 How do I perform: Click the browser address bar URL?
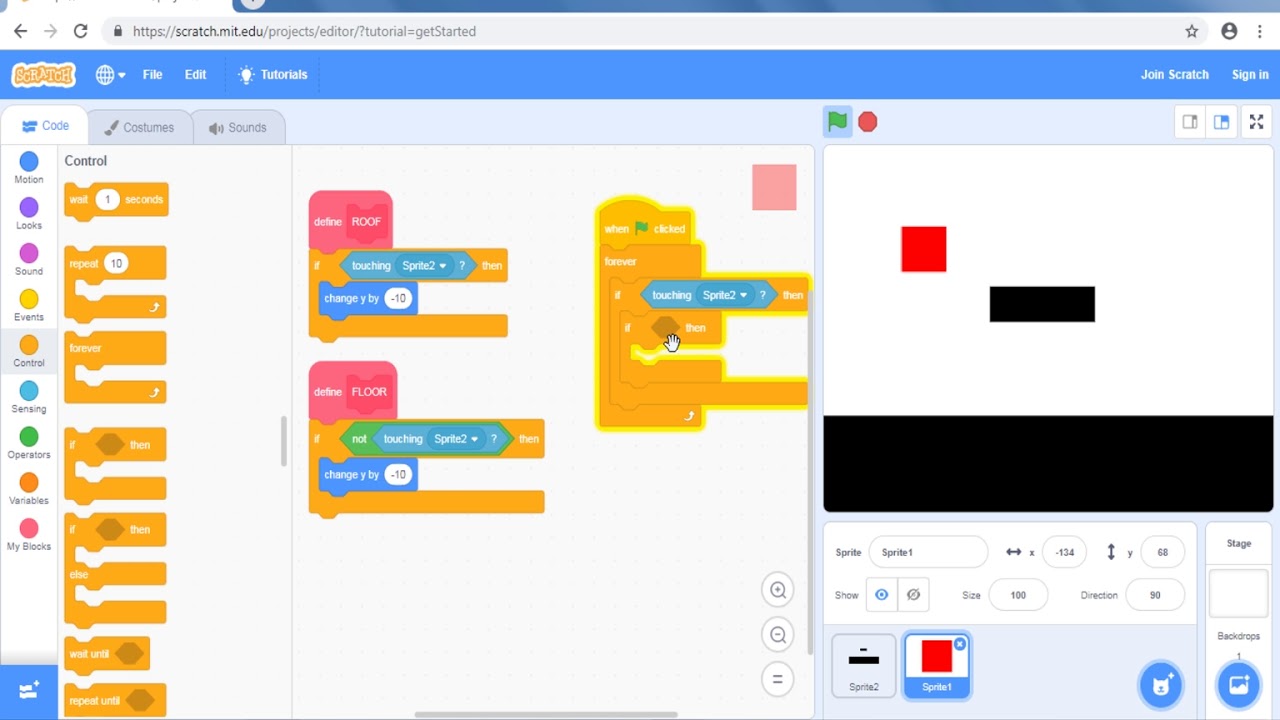point(304,31)
